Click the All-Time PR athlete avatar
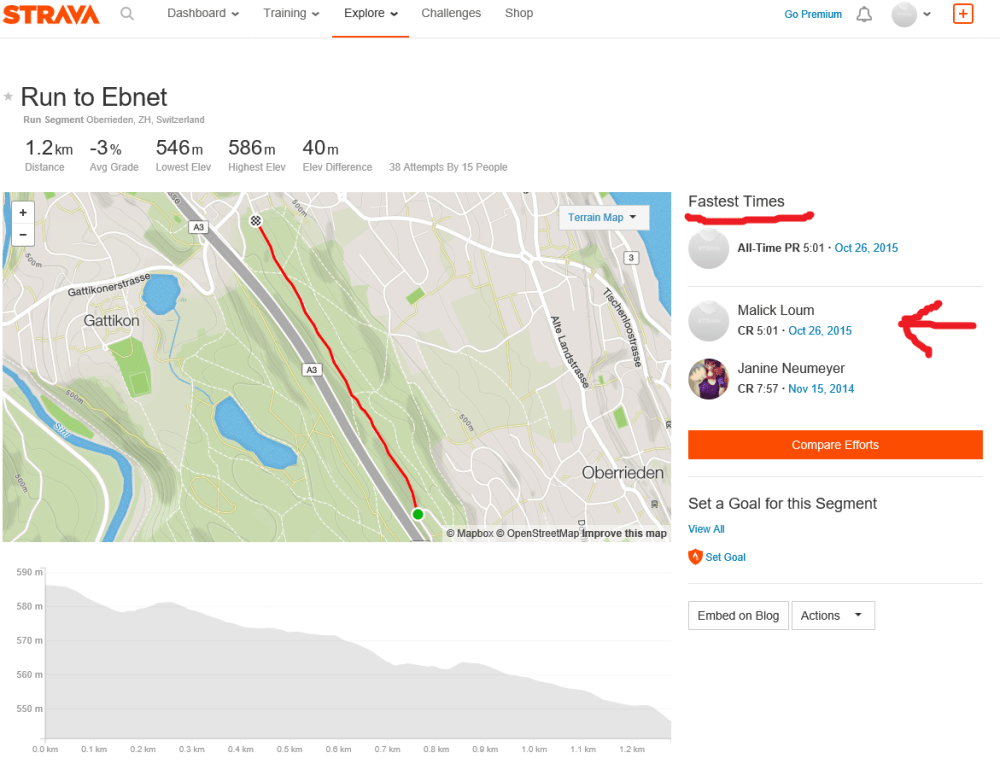This screenshot has height=776, width=1000. 709,248
